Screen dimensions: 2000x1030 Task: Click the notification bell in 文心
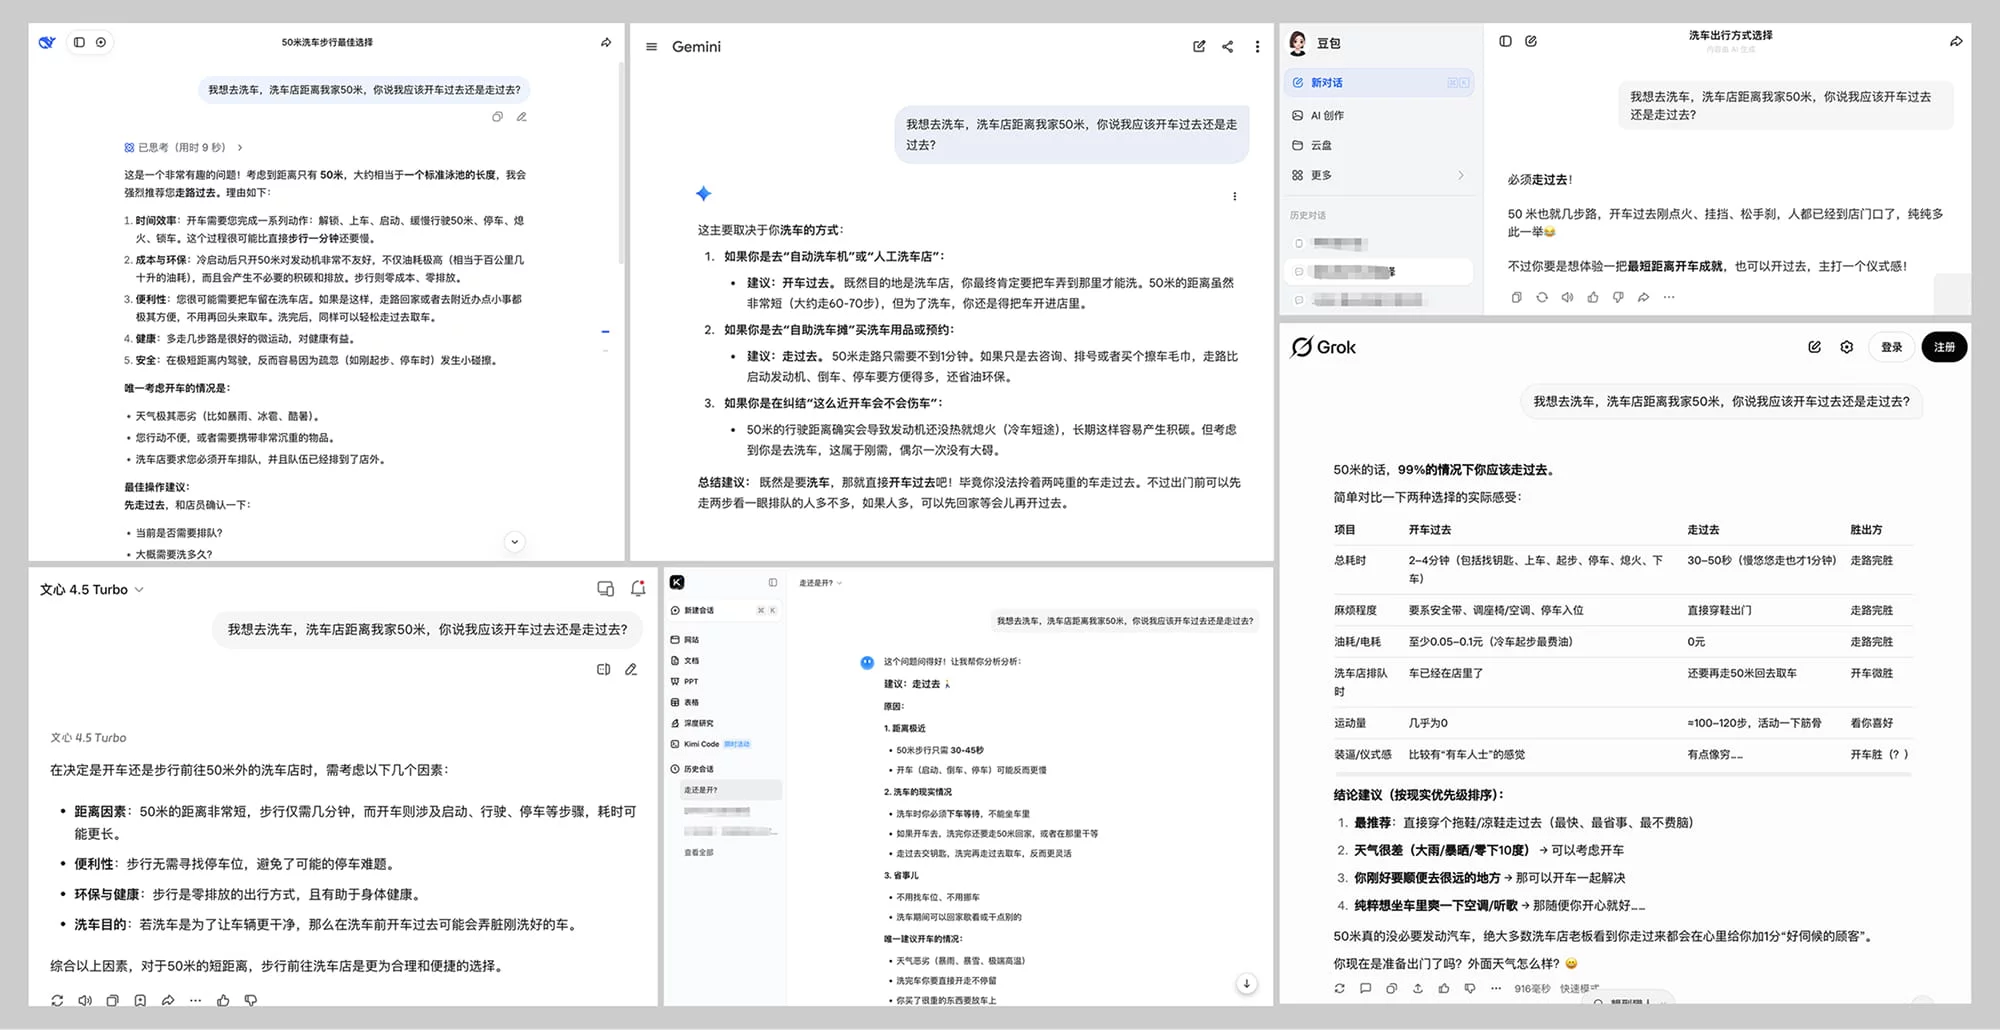(638, 589)
